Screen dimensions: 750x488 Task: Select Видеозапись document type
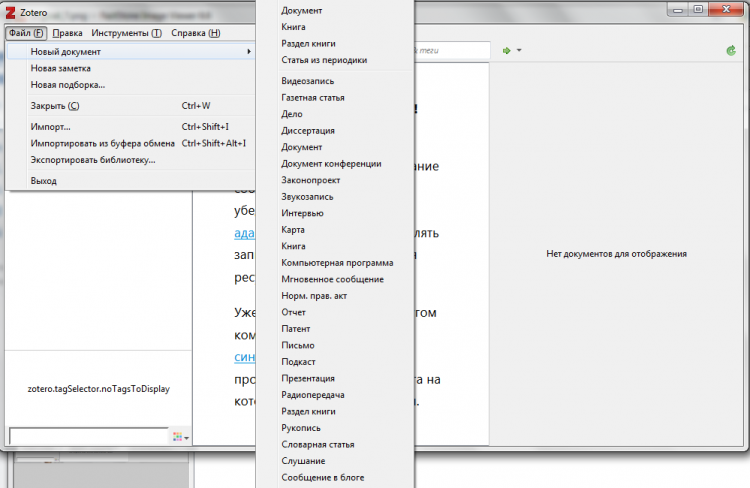308,81
